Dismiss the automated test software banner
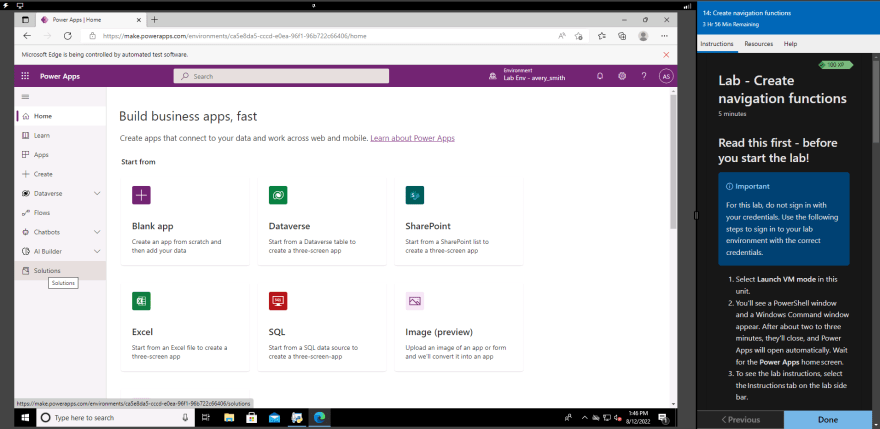 (x=666, y=55)
